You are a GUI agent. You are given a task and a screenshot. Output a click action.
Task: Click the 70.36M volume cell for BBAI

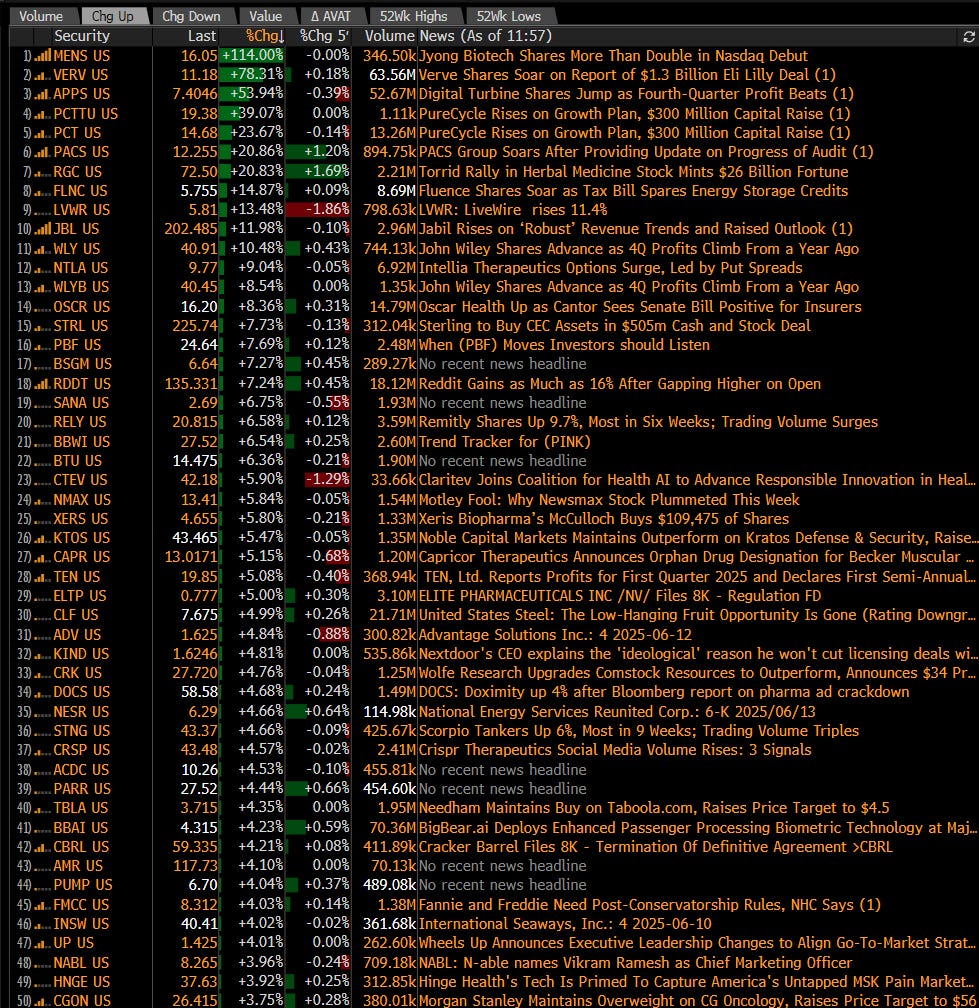pyautogui.click(x=393, y=827)
